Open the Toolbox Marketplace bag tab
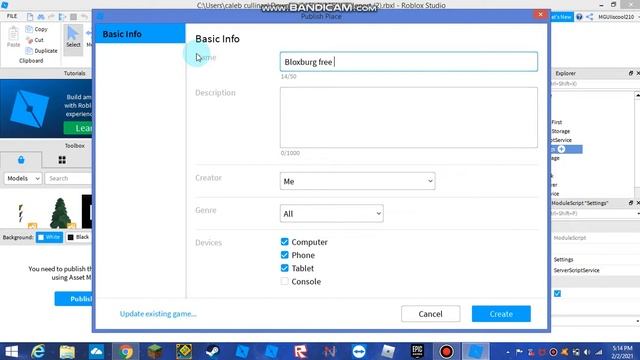Viewport: 640px width, 360px height. click(21, 160)
